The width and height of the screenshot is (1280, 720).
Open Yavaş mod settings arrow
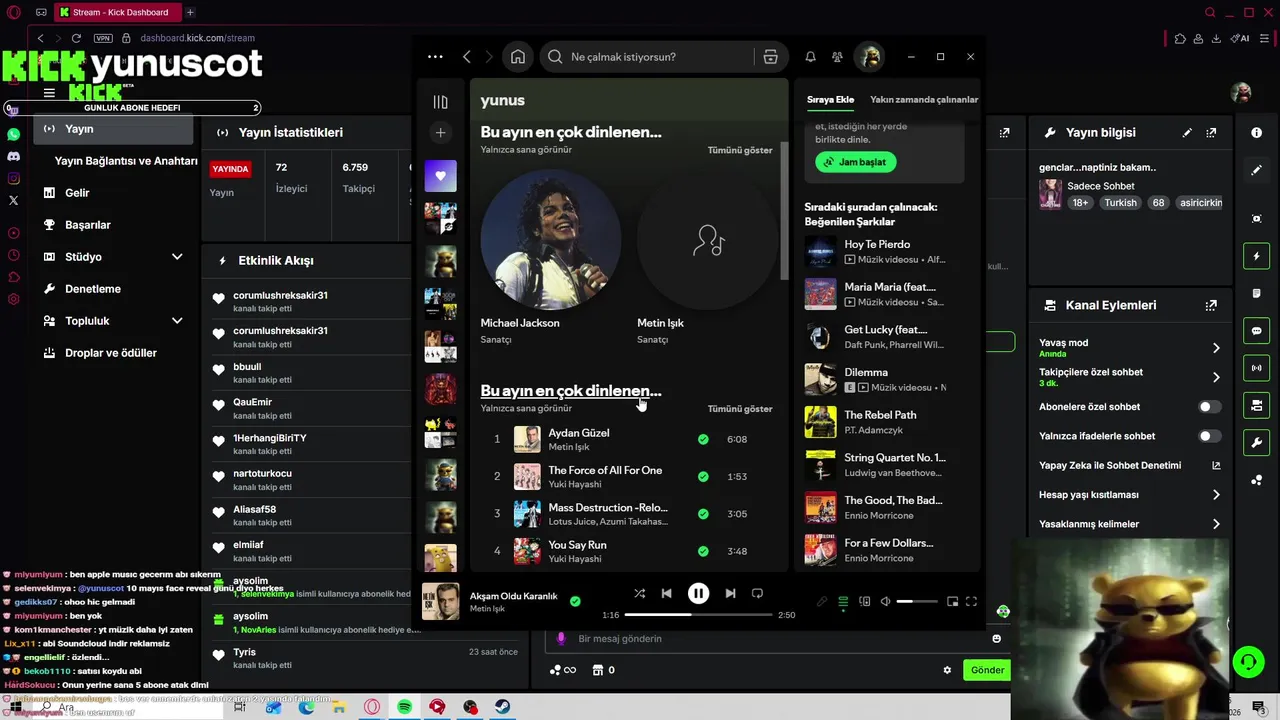click(x=1216, y=348)
